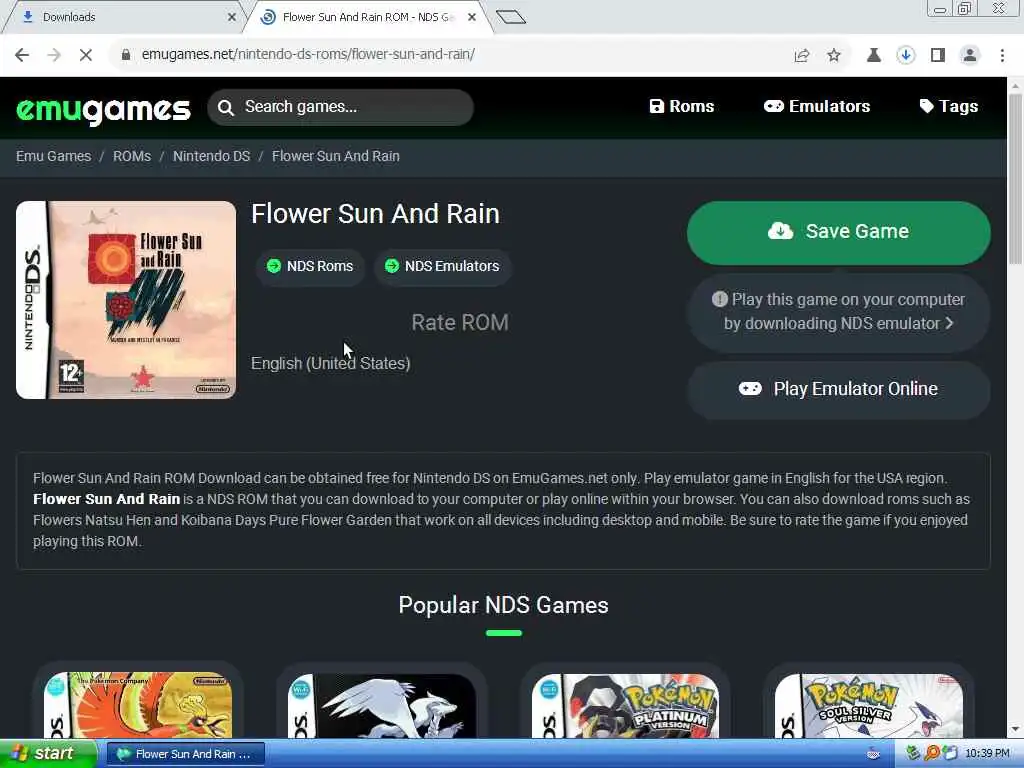Open Chrome Labs flask icon
The width and height of the screenshot is (1024, 768).
[874, 56]
